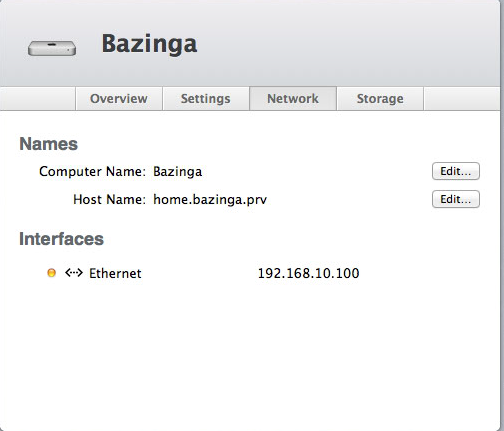Edit the Computer Name
The height and width of the screenshot is (431, 504).
pos(456,171)
